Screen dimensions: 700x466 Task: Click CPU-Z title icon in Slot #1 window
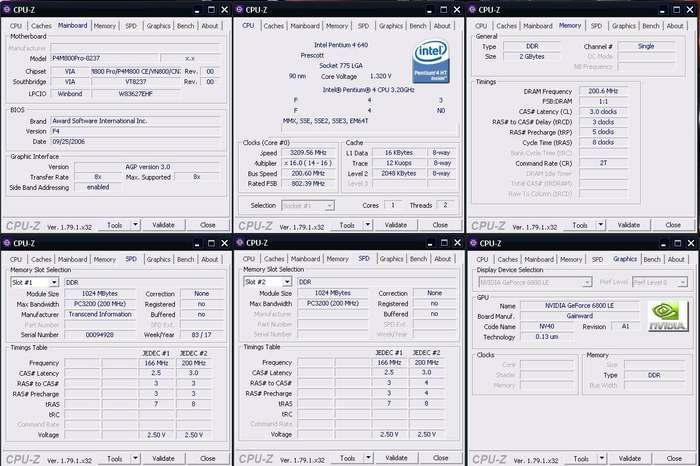tap(7, 243)
